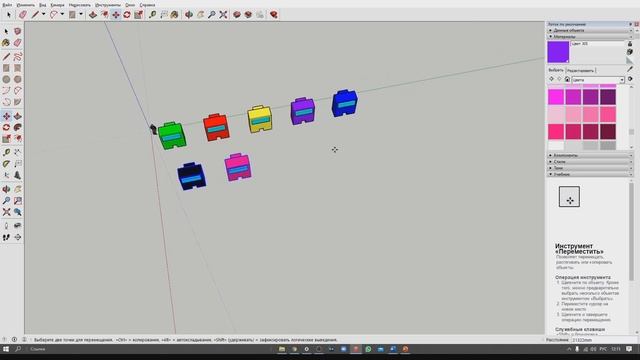Click the Move tool thumbnail in tutorial panel
Image resolution: width=640 pixels, height=360 pixels.
click(x=569, y=197)
